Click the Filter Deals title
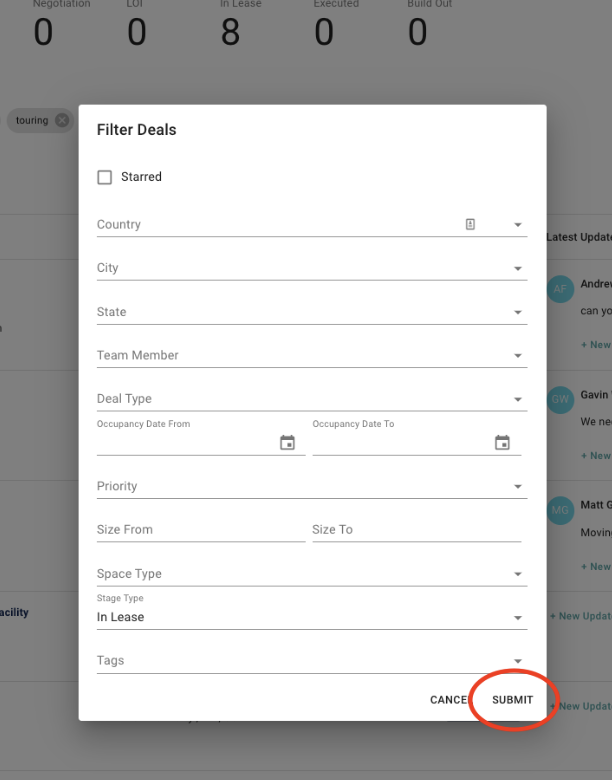612x780 pixels. coord(136,130)
